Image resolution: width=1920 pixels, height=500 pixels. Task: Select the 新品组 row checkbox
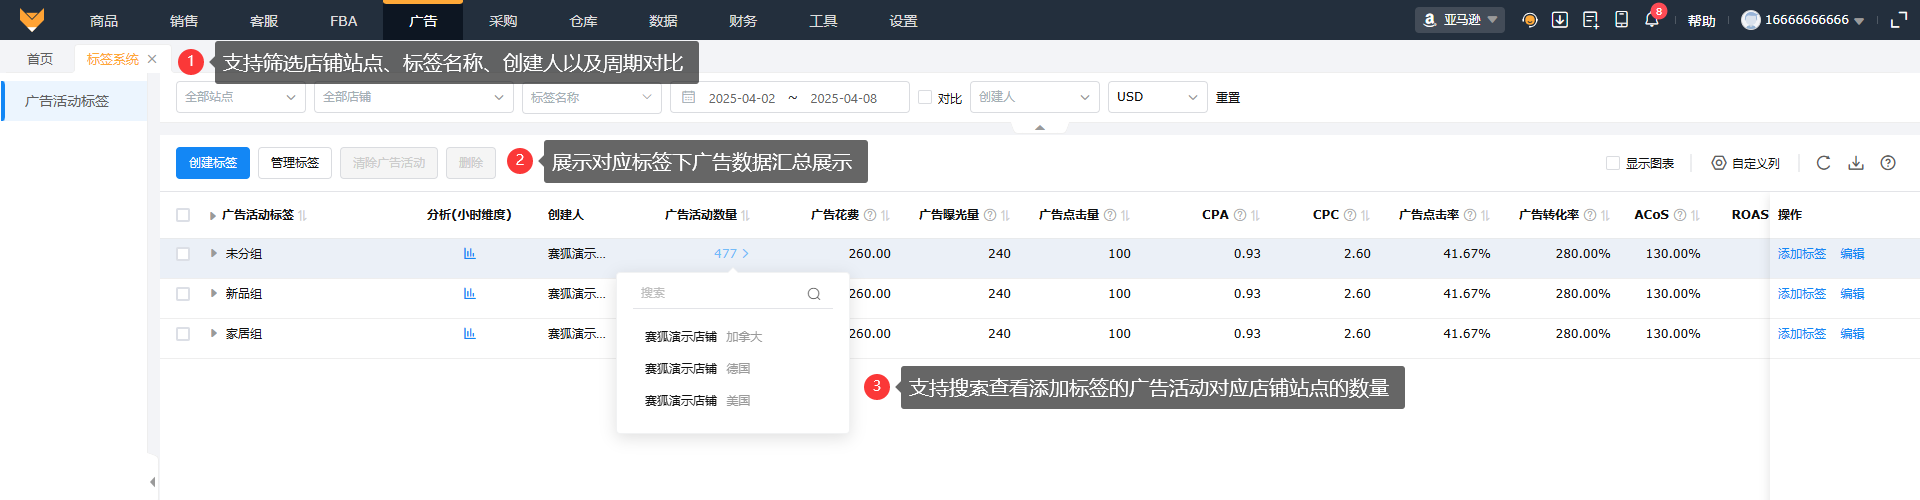(x=183, y=294)
